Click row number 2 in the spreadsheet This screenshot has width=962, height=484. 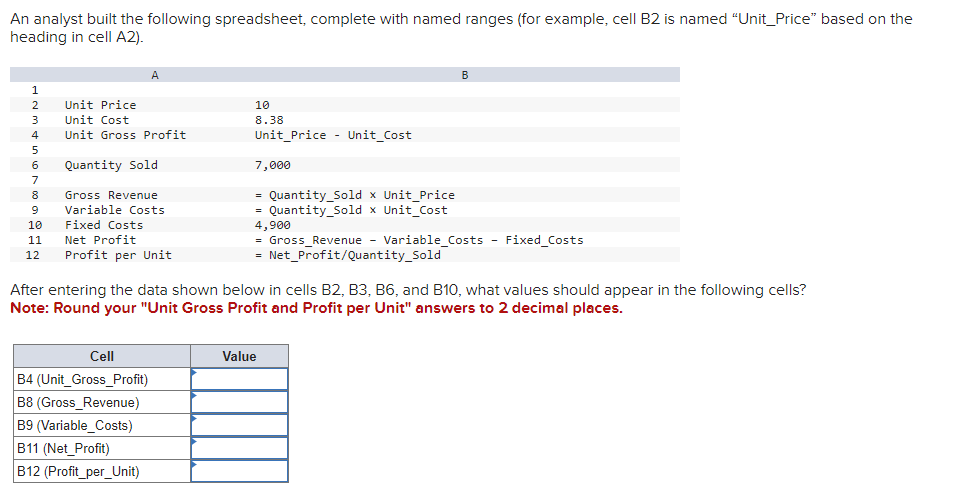pos(35,105)
